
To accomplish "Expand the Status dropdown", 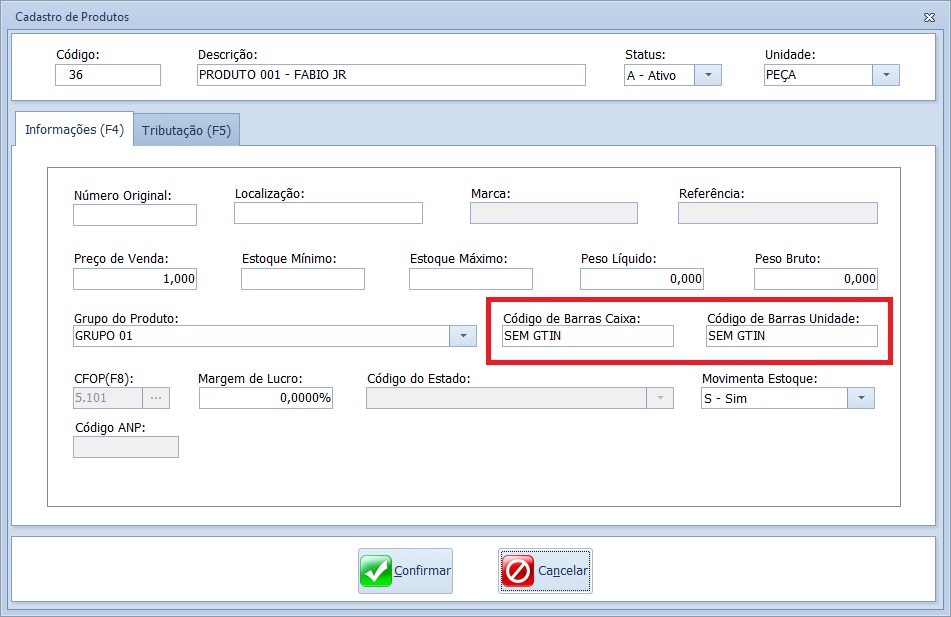I will click(x=707, y=75).
